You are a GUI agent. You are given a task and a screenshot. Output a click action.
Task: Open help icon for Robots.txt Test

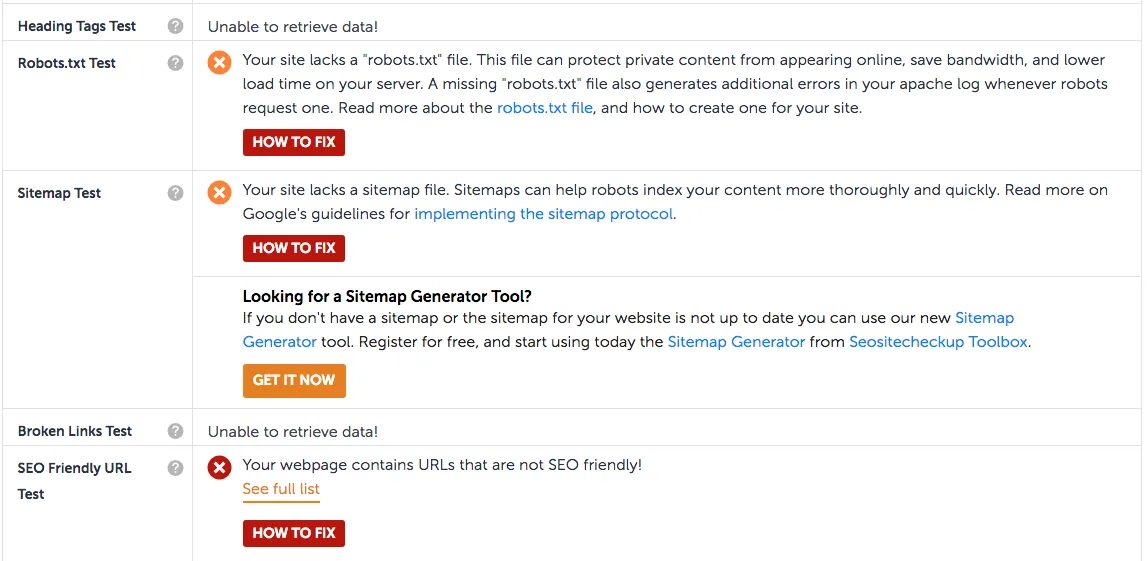pyautogui.click(x=175, y=63)
